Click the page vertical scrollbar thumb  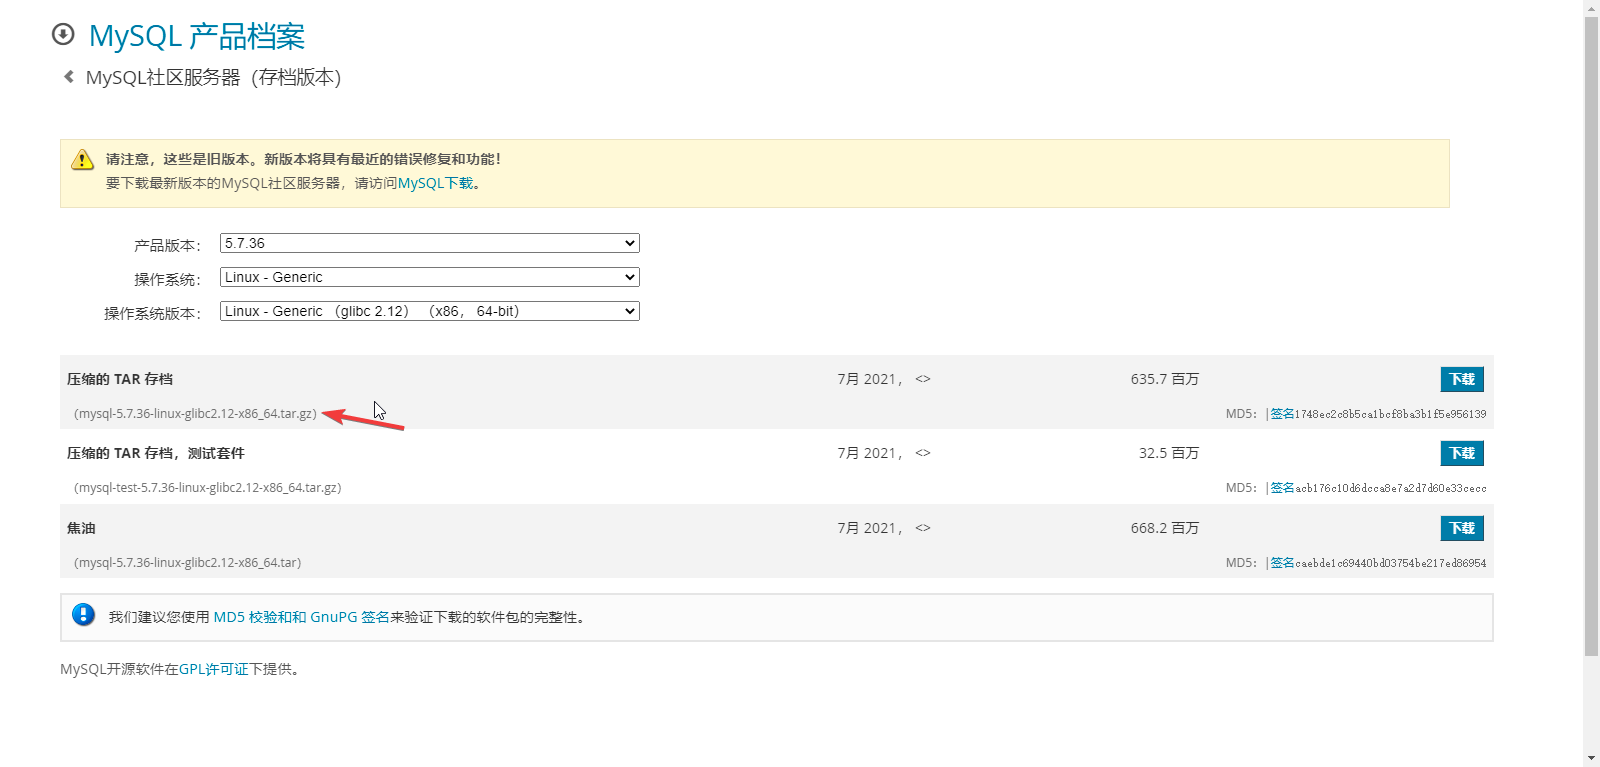click(1591, 336)
